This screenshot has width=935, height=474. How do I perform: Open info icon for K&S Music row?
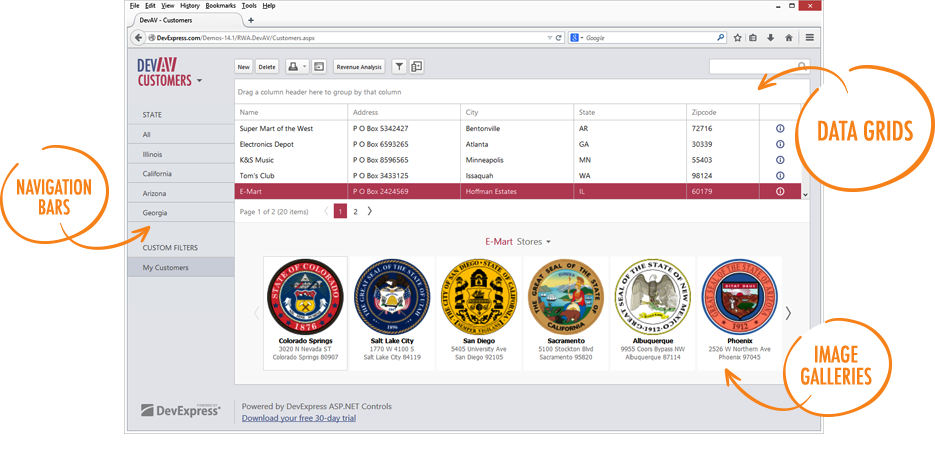779,160
